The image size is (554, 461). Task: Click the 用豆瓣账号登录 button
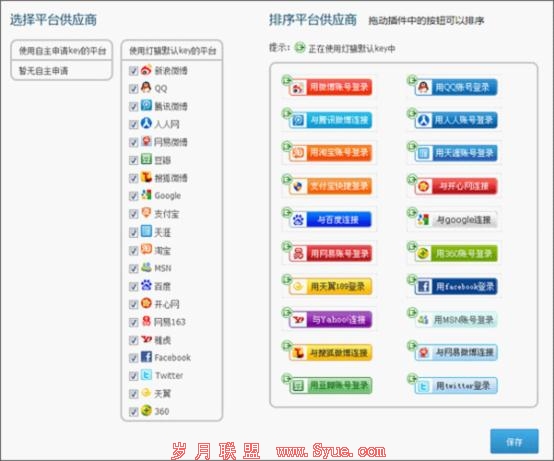330,385
